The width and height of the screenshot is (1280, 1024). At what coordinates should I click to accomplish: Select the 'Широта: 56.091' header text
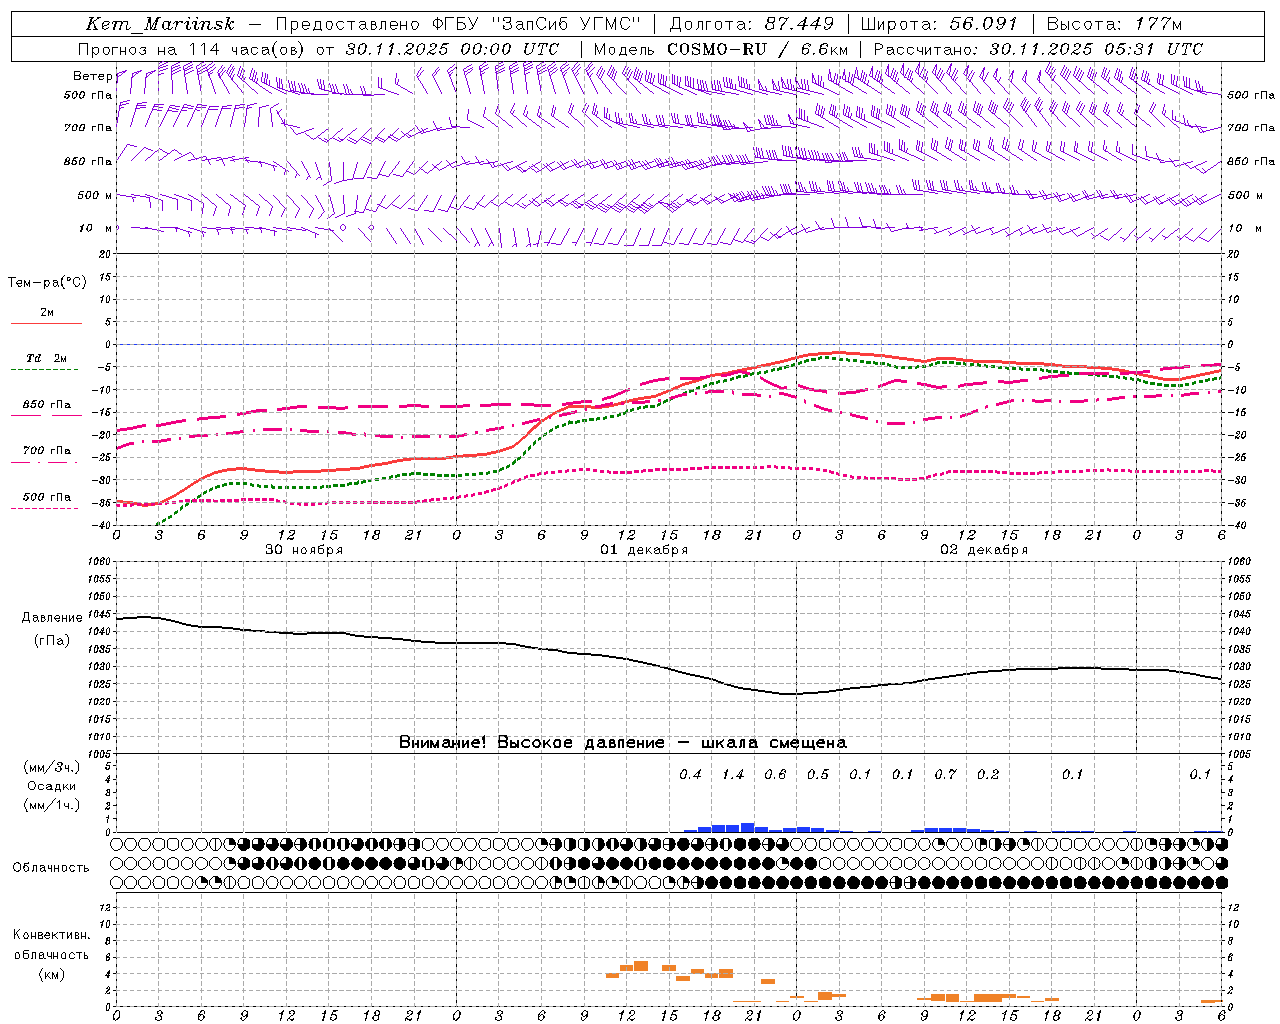(x=938, y=24)
